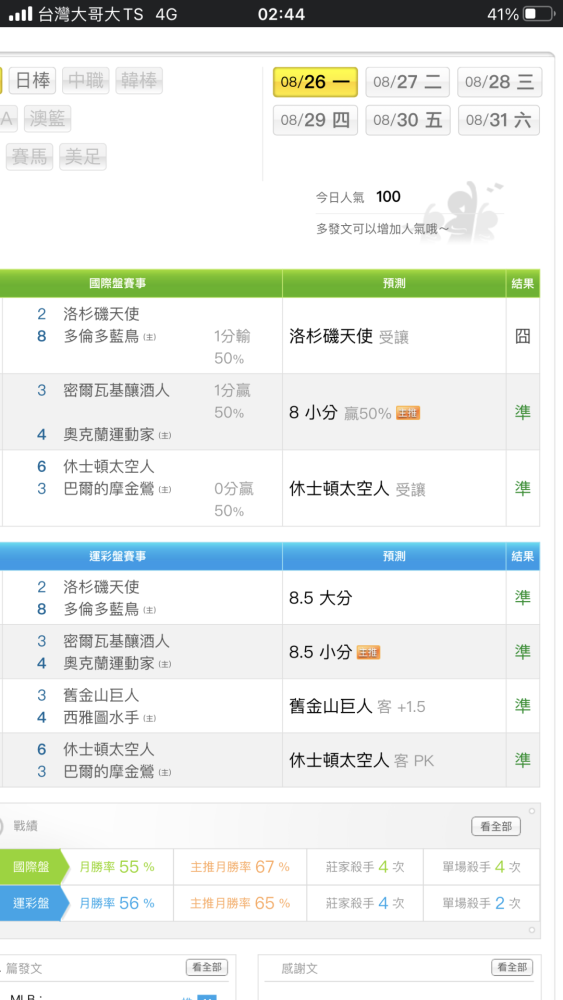Select the 08/30 Friday date tab
Screen dimensions: 563x1000
[407, 120]
